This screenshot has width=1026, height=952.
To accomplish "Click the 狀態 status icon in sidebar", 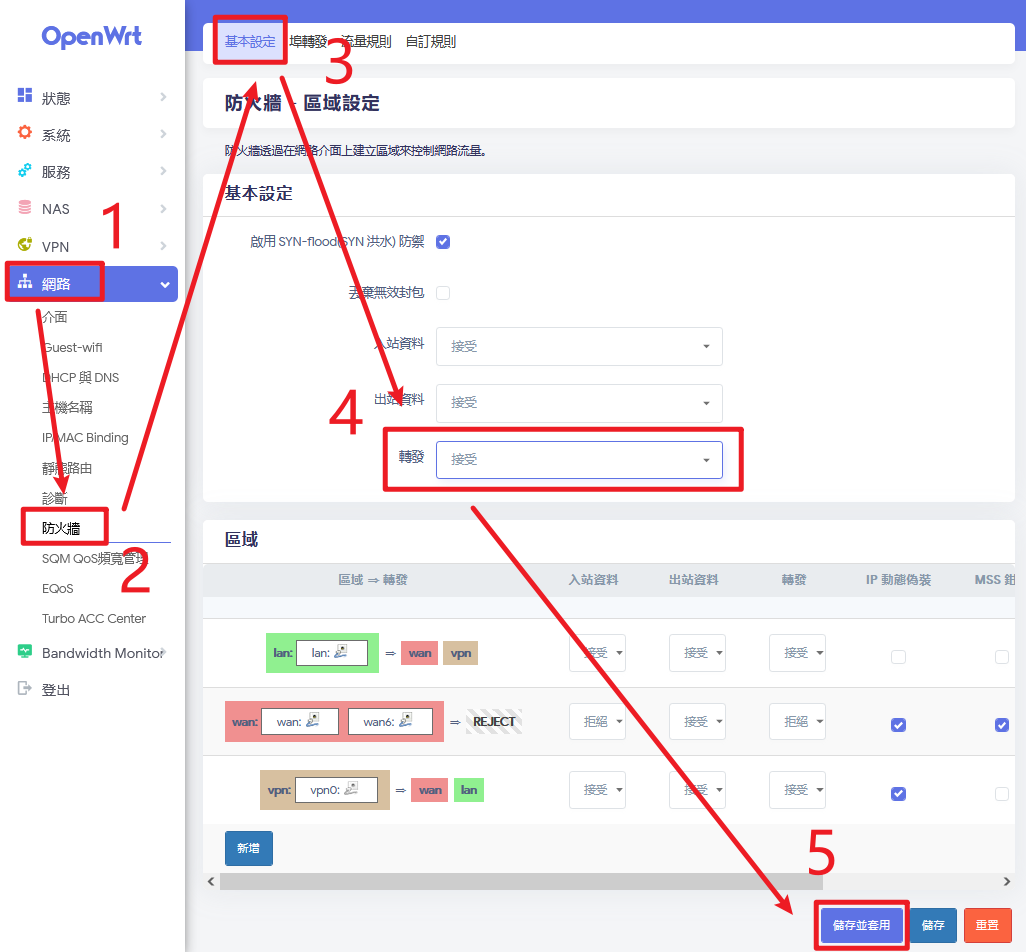I will click(x=25, y=96).
